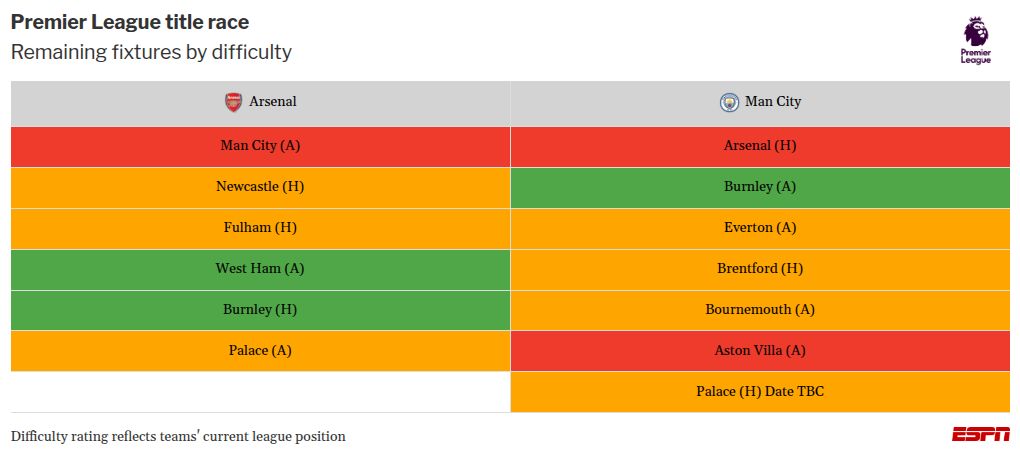Click the Bournemouth (A) fixture cell
Screen dimensions: 1020x457
coord(760,310)
